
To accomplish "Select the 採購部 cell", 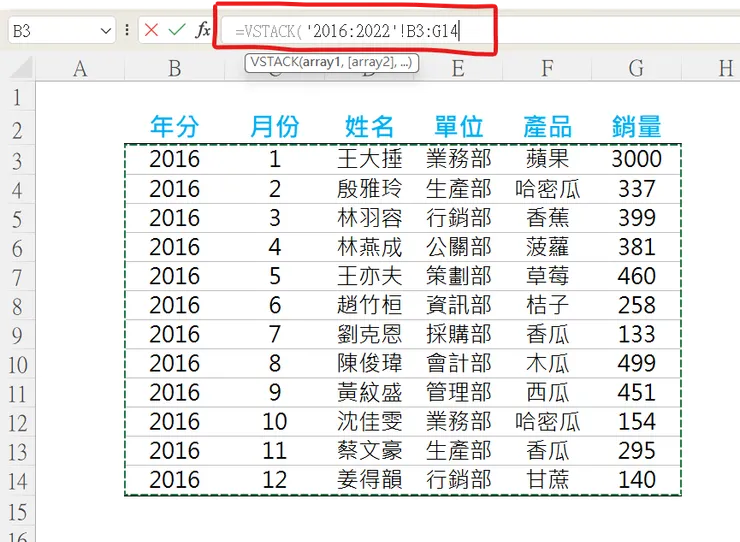I will click(x=458, y=334).
